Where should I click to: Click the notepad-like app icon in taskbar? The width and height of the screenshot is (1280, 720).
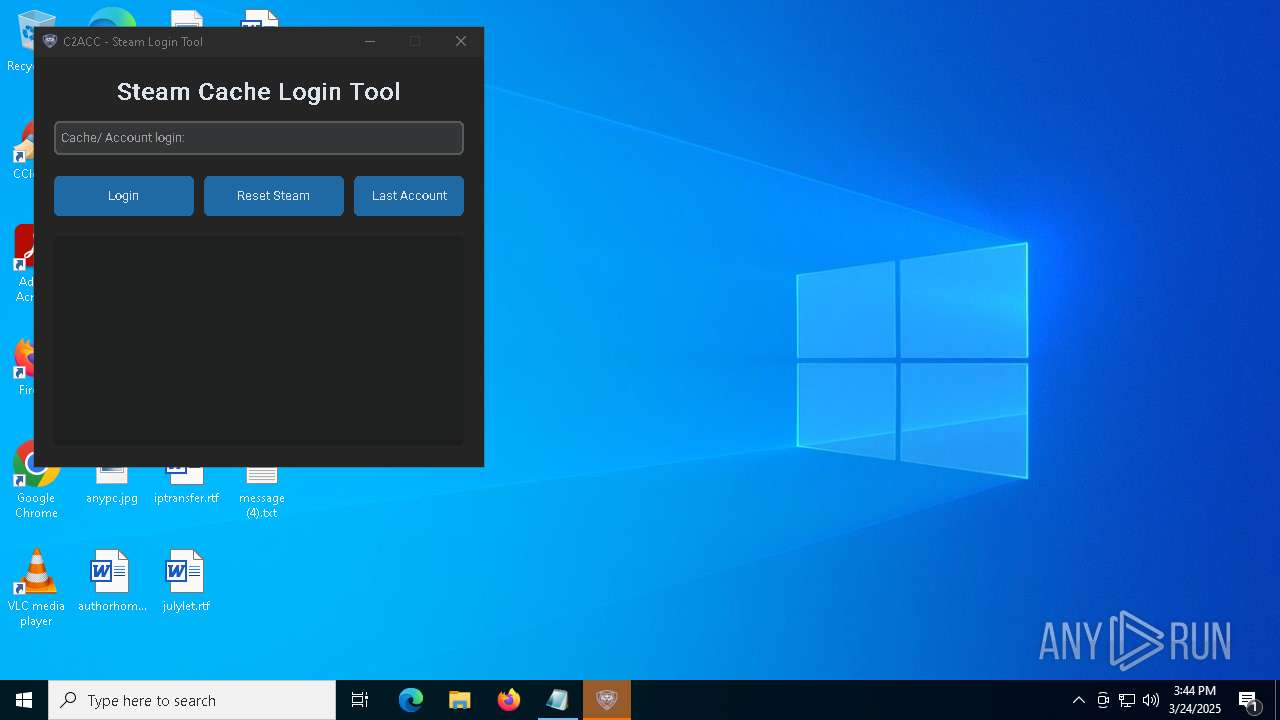(558, 700)
